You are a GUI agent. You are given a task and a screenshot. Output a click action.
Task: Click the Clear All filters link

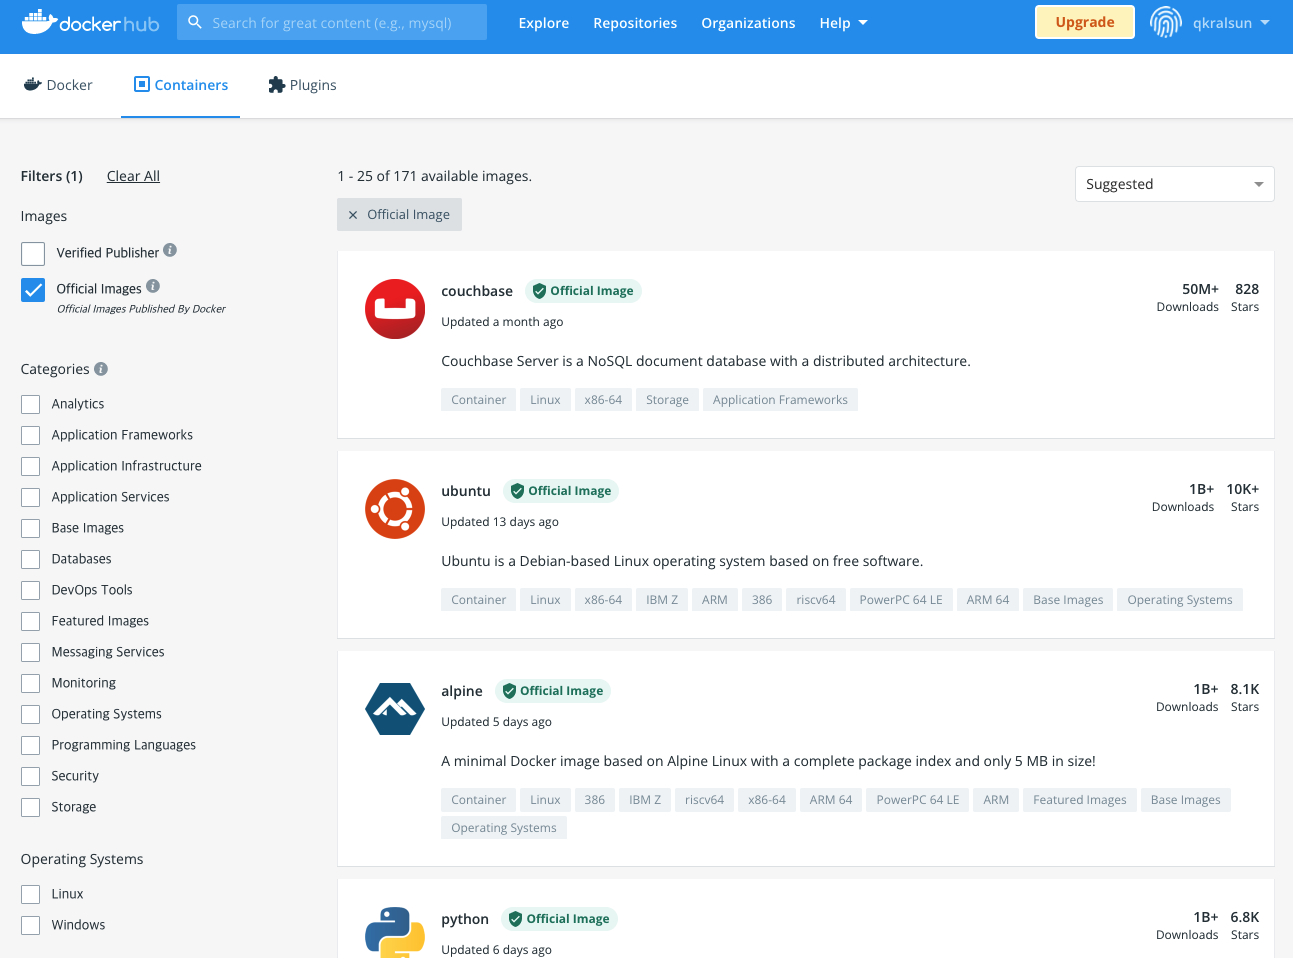click(x=133, y=176)
